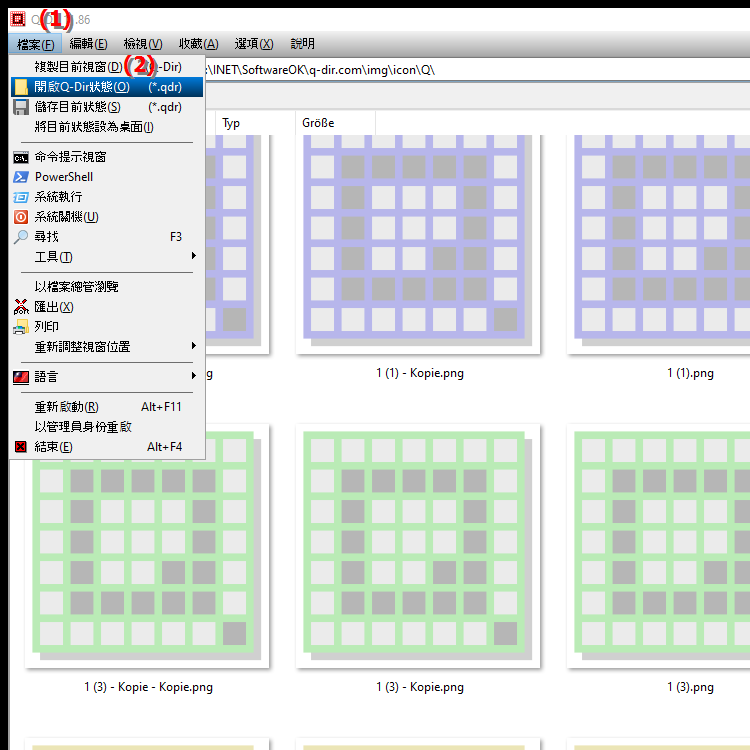Click file name text 1 (3) - Kopie.png

419,688
